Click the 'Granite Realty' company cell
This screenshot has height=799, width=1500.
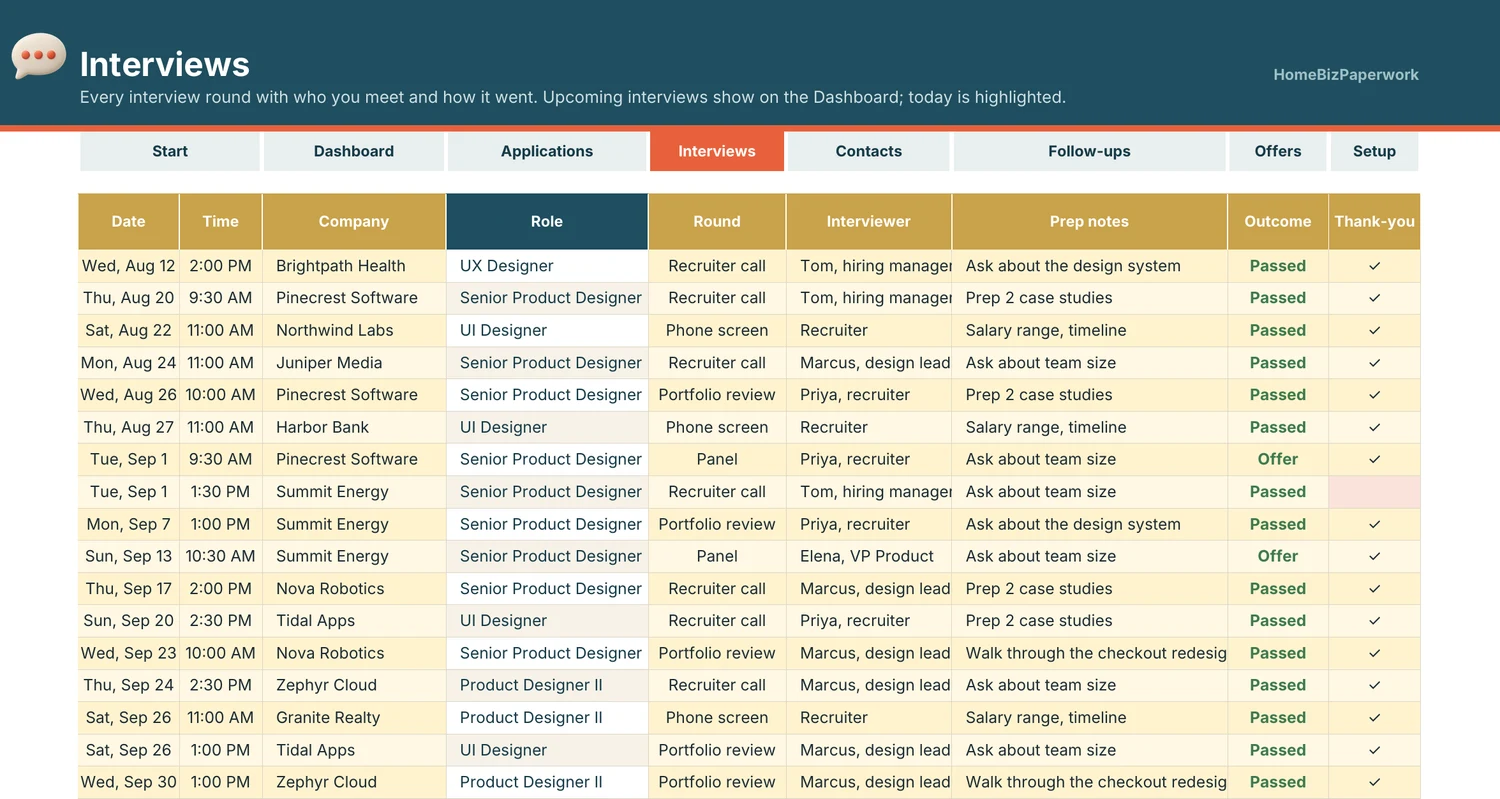tap(354, 718)
